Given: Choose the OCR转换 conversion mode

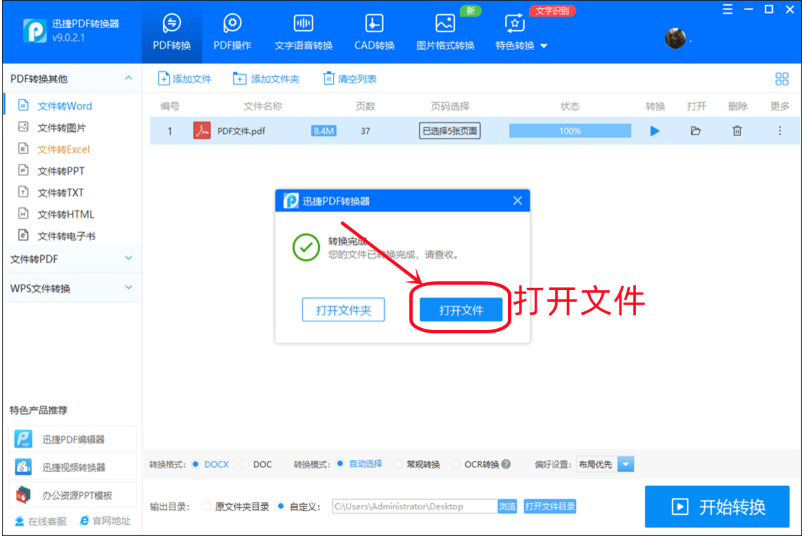Looking at the screenshot, I should tap(457, 464).
